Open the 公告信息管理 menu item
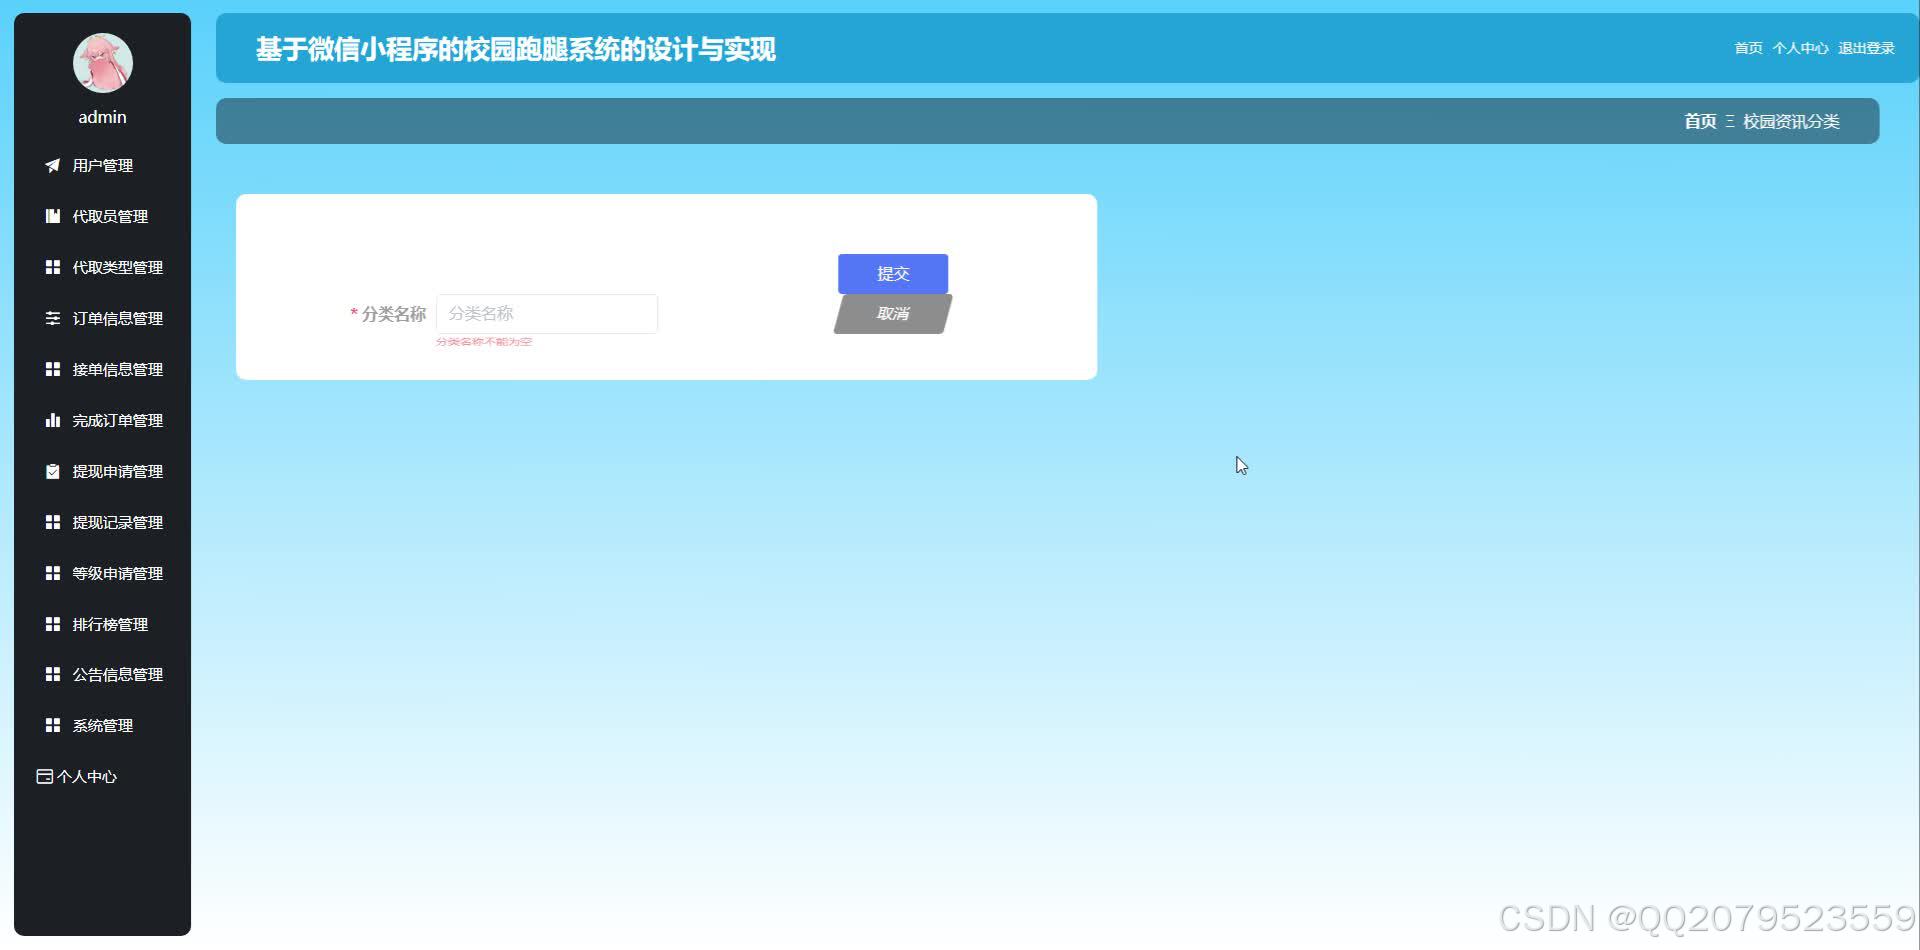Image resolution: width=1920 pixels, height=950 pixels. 117,674
